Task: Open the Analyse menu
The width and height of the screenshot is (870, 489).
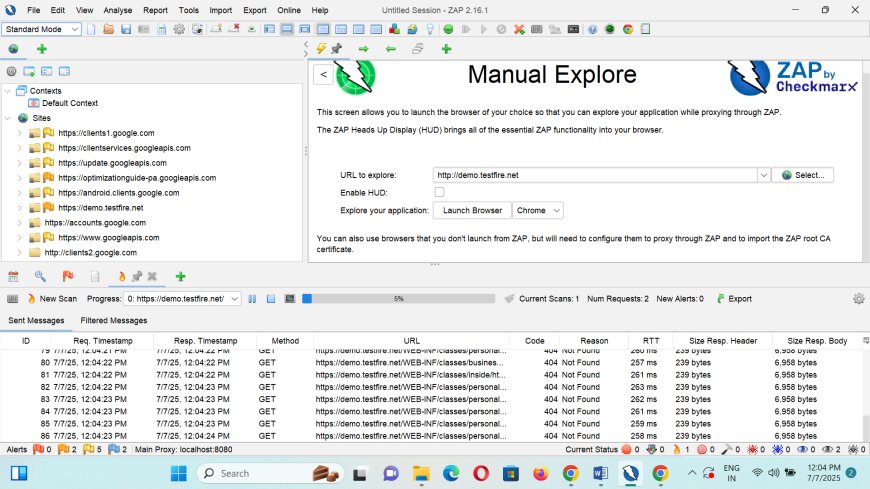Action: (x=118, y=10)
